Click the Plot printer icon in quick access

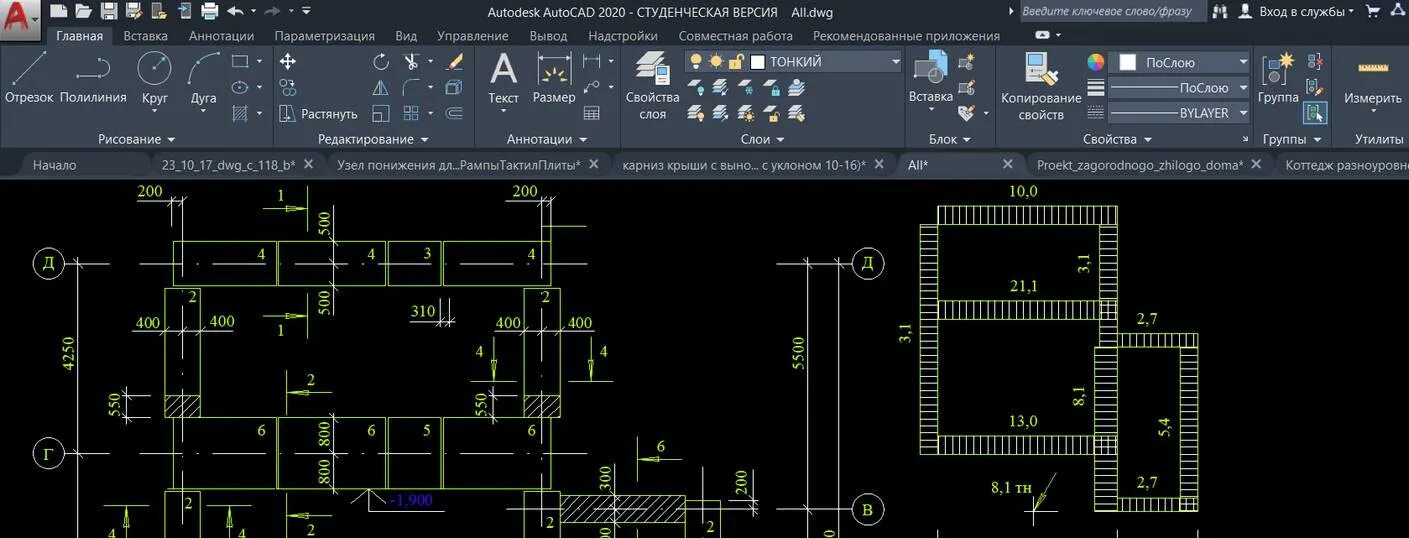[x=209, y=12]
